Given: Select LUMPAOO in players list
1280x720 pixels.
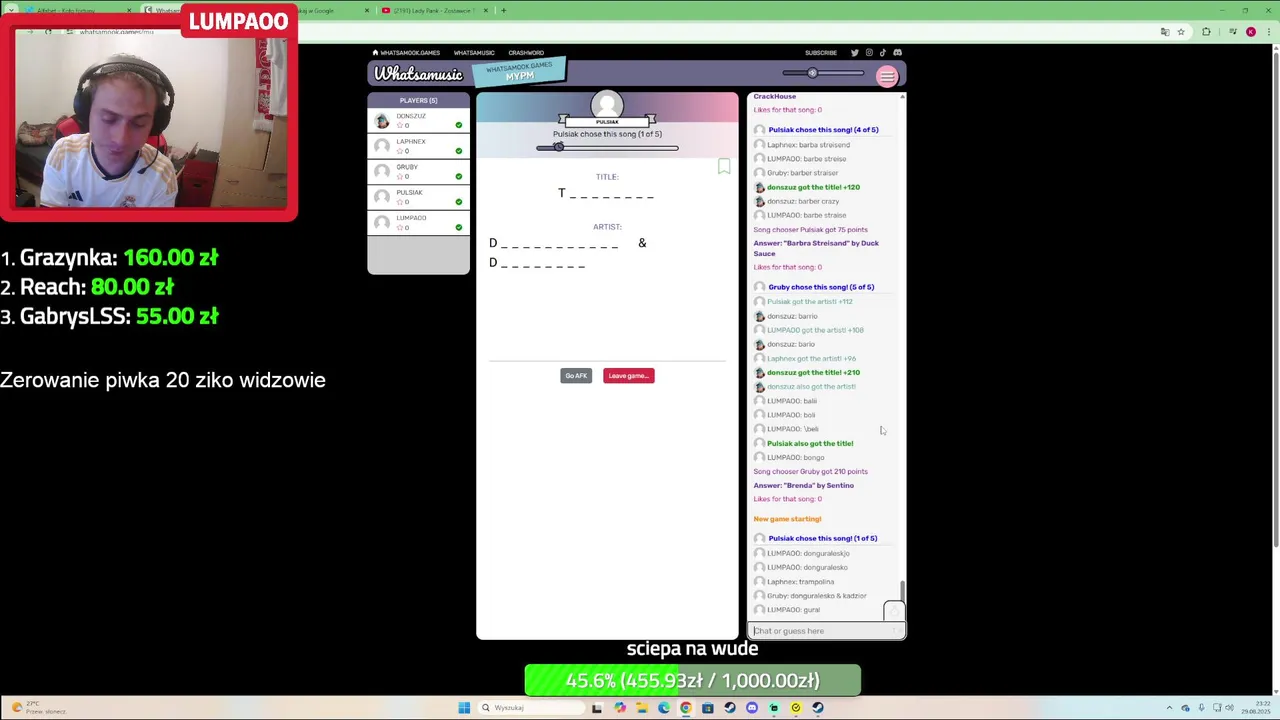Looking at the screenshot, I should click(x=418, y=222).
